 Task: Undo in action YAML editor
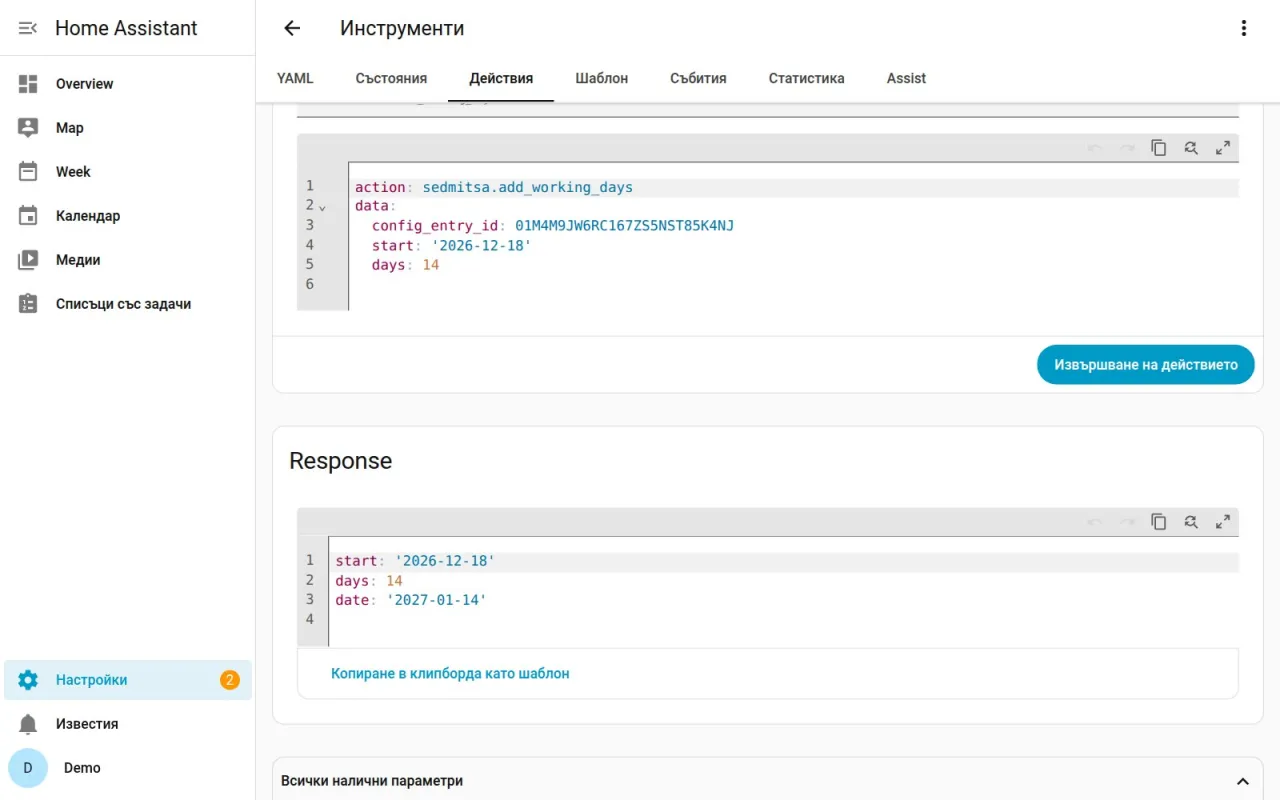(1095, 148)
